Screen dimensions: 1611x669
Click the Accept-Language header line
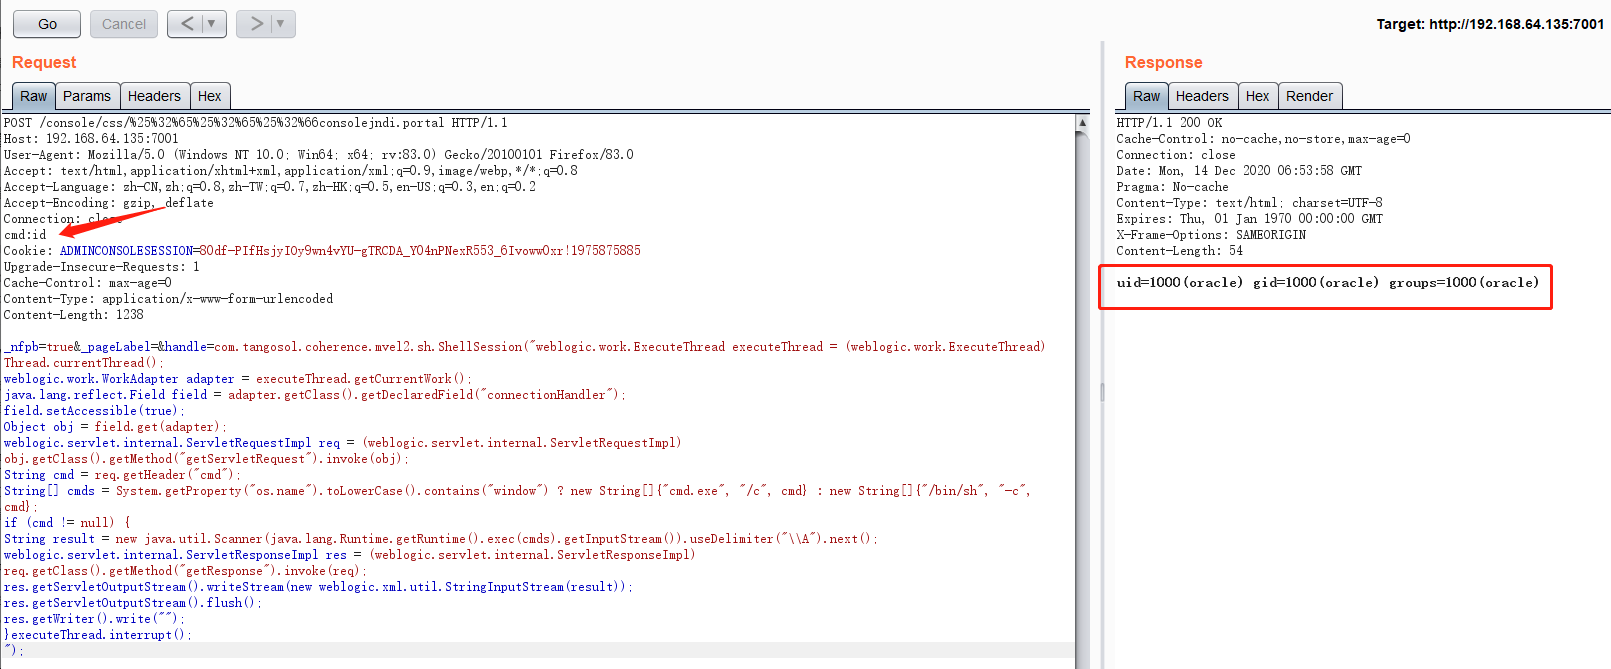tap(269, 187)
